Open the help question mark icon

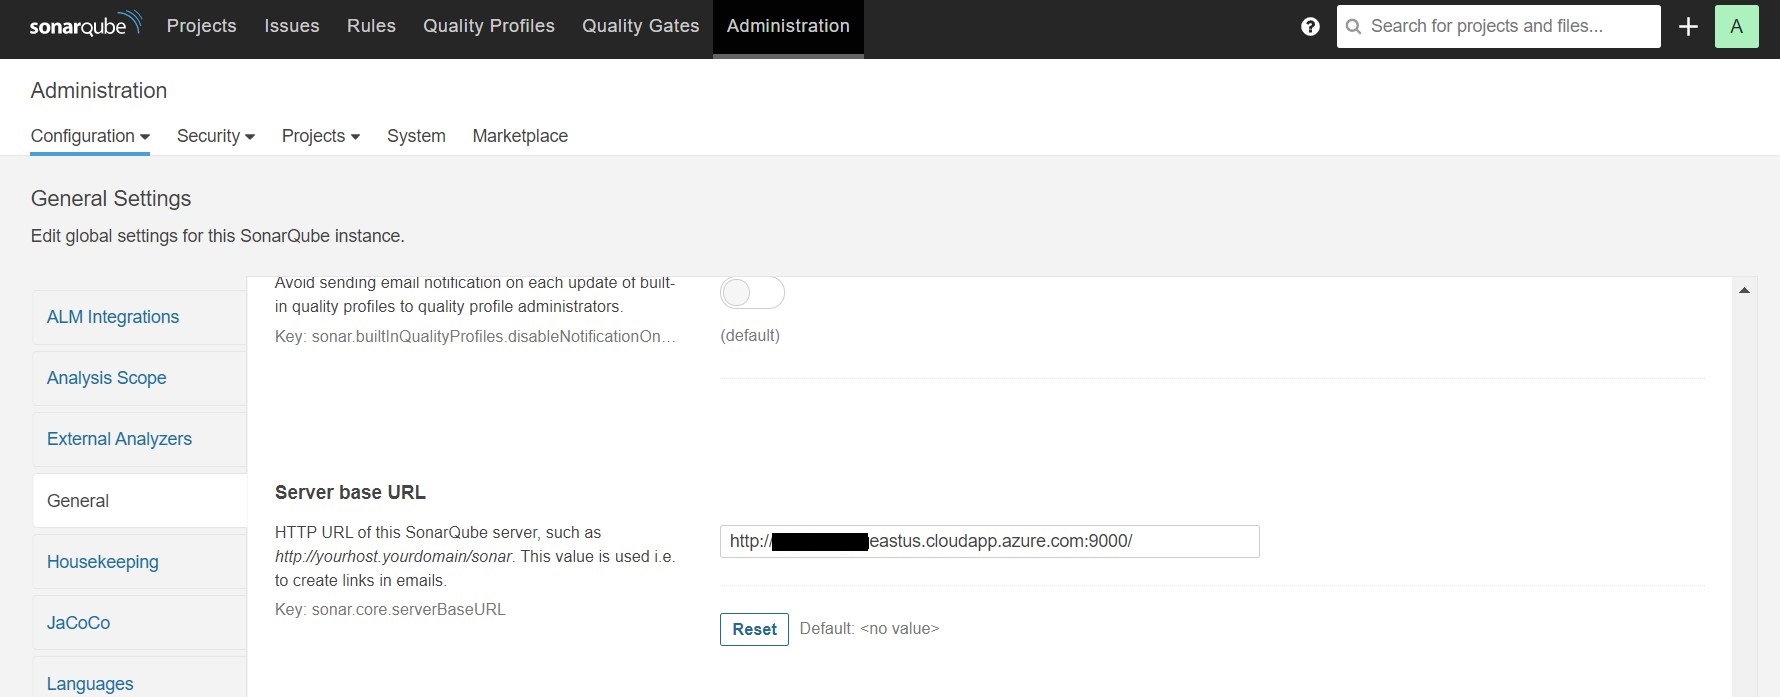1310,27
